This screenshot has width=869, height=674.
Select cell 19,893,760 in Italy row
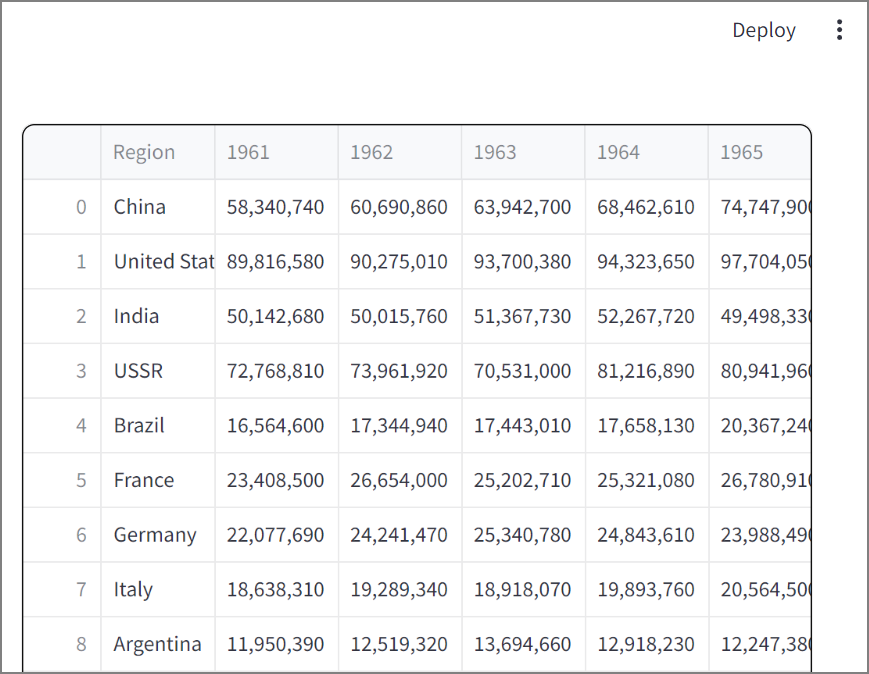(647, 589)
